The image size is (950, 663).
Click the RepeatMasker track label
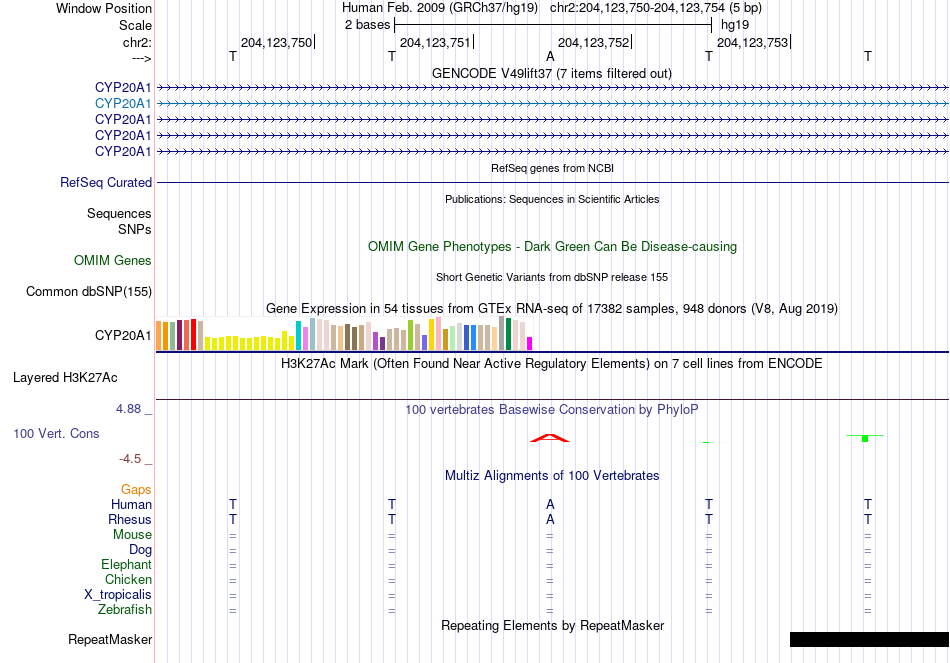110,640
